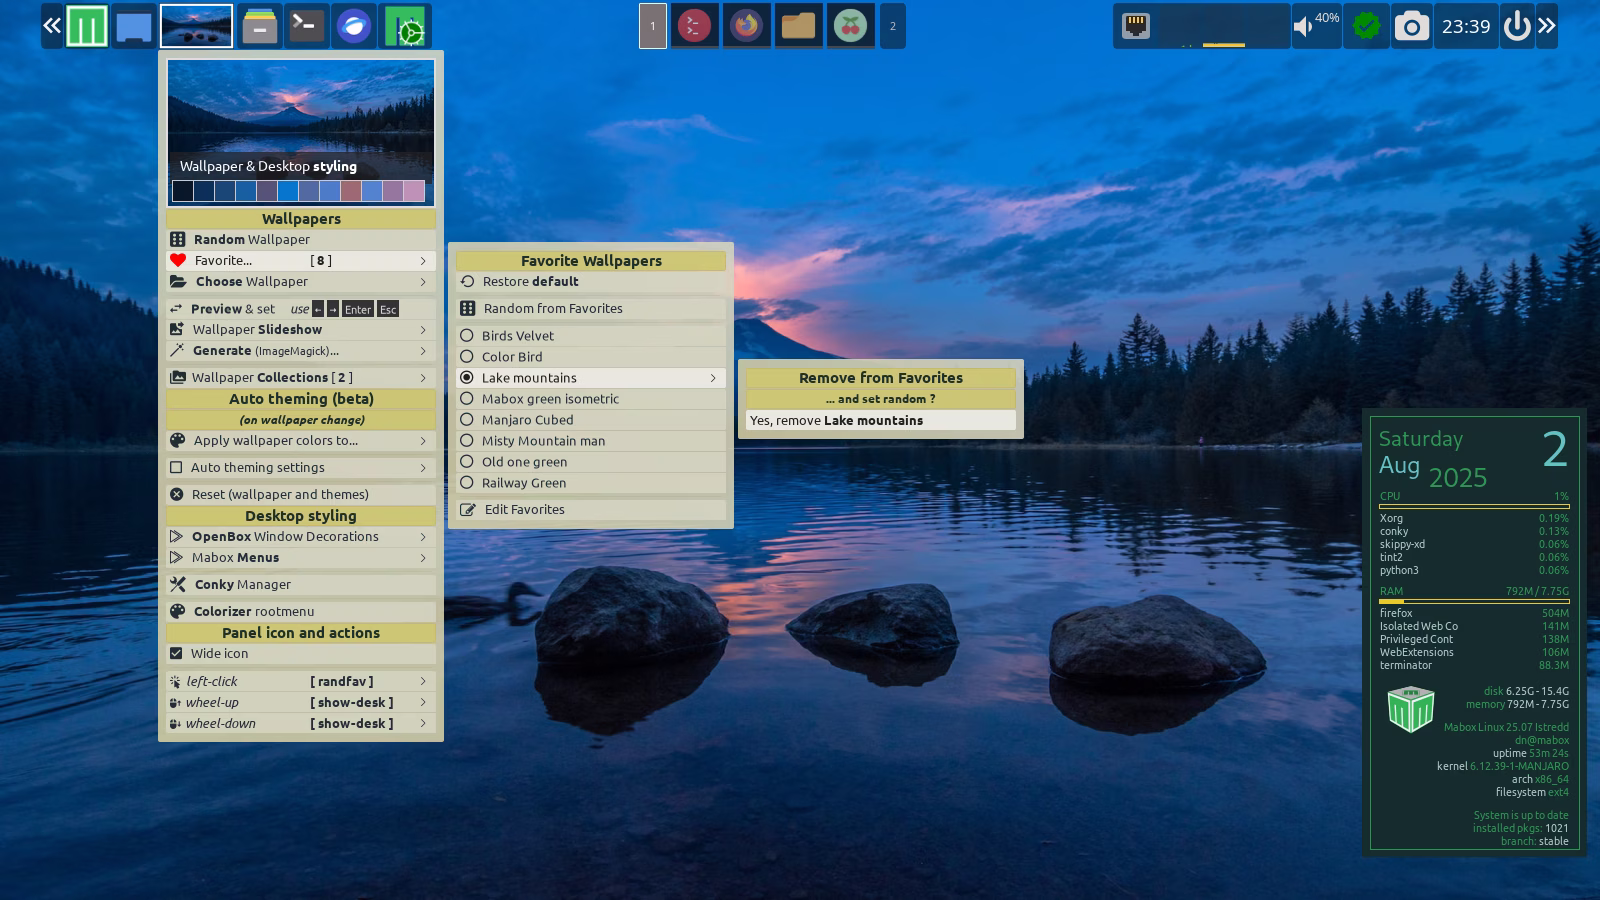Open the file manager folder icon
This screenshot has width=1600, height=900.
(798, 26)
